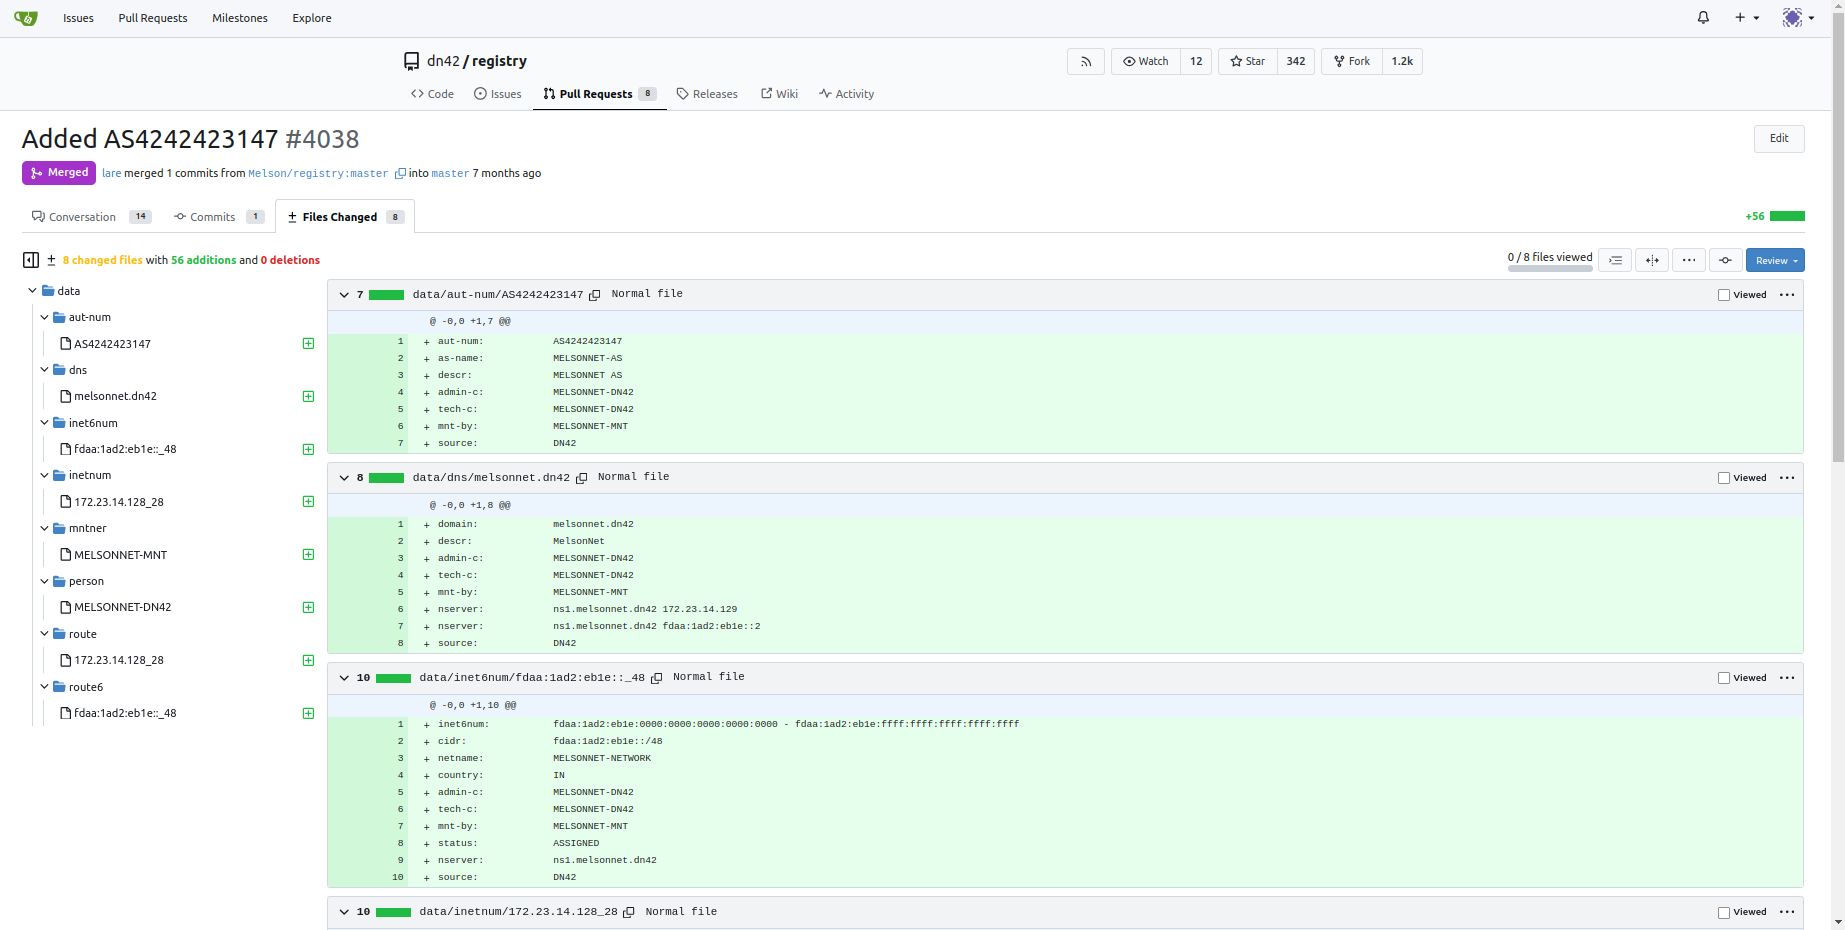Open the Review dropdown
This screenshot has width=1845, height=930.
click(1775, 260)
